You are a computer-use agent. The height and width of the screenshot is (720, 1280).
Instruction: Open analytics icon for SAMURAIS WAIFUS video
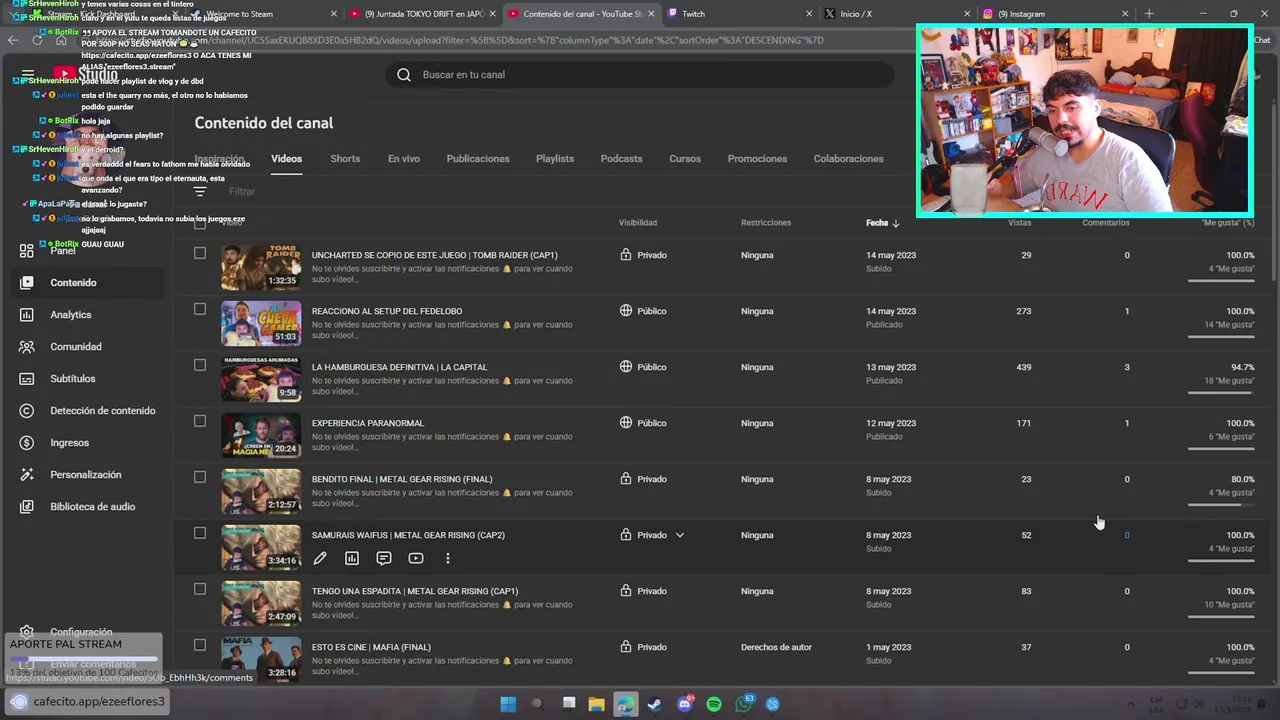pyautogui.click(x=352, y=559)
